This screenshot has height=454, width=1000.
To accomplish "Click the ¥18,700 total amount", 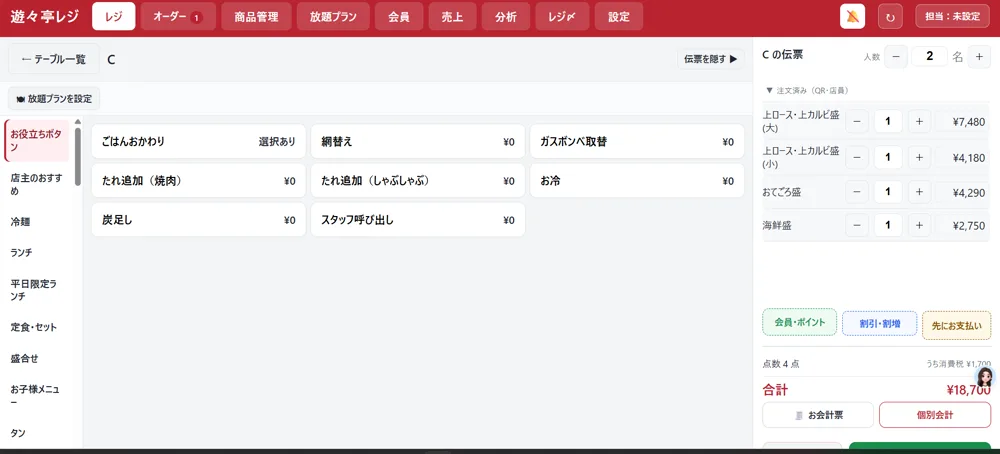I will tap(968, 390).
